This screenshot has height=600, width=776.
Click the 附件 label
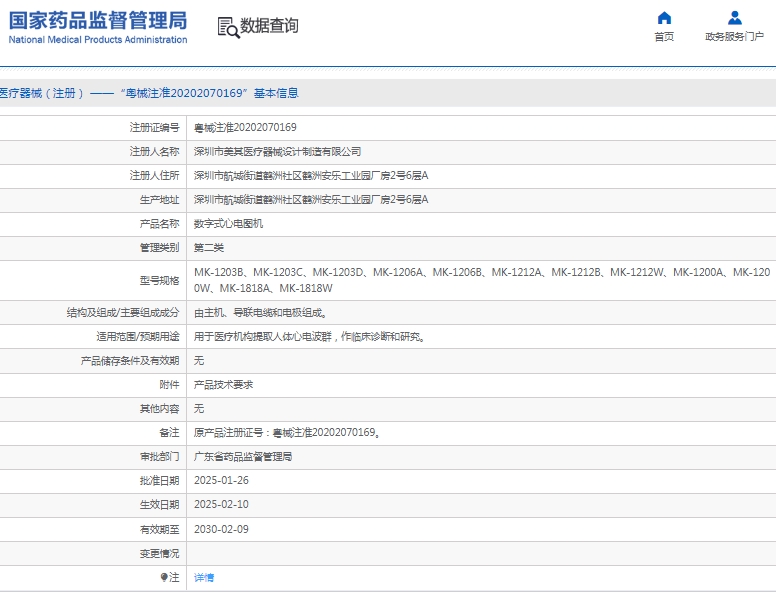pyautogui.click(x=169, y=385)
